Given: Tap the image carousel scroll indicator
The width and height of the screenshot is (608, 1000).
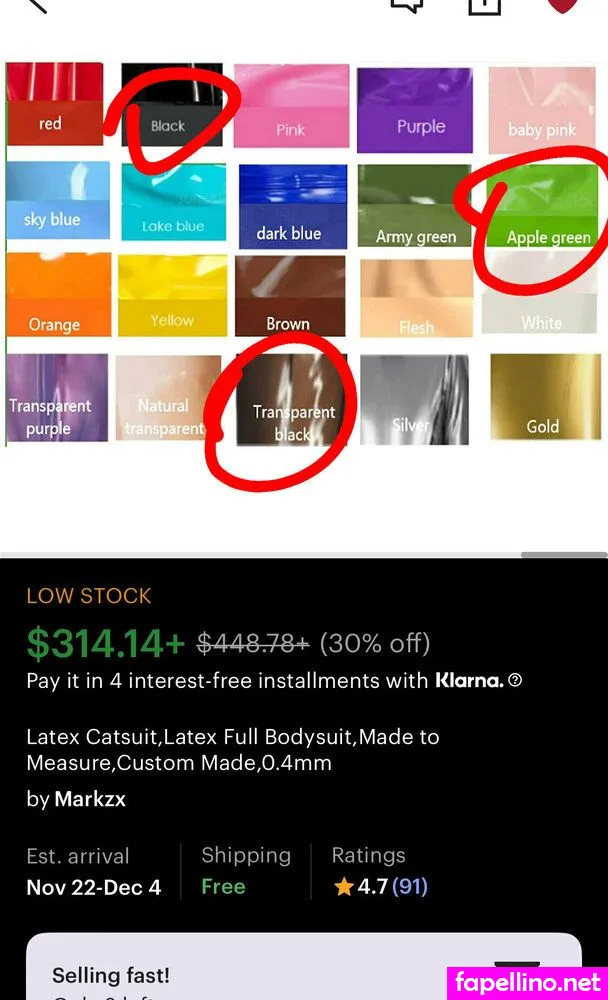Looking at the screenshot, I should point(564,555).
